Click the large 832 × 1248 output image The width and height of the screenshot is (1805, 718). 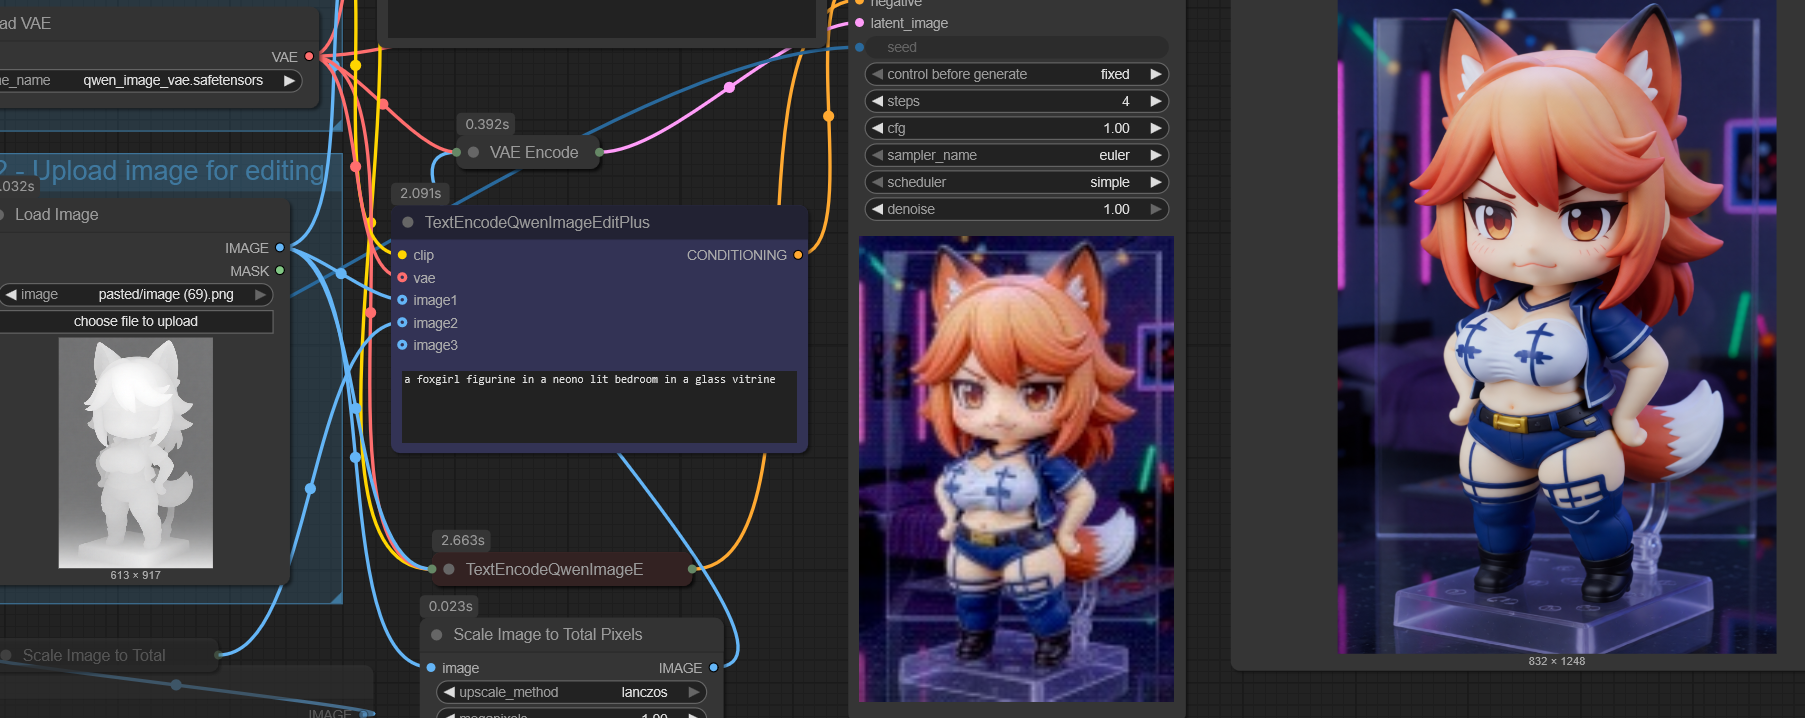coord(1557,326)
